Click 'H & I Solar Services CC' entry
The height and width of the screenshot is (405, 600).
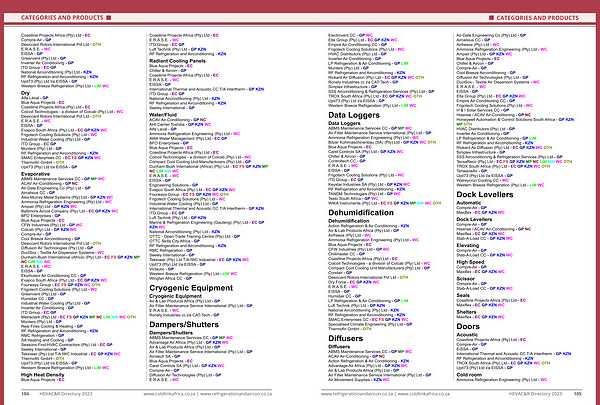tap(483, 110)
